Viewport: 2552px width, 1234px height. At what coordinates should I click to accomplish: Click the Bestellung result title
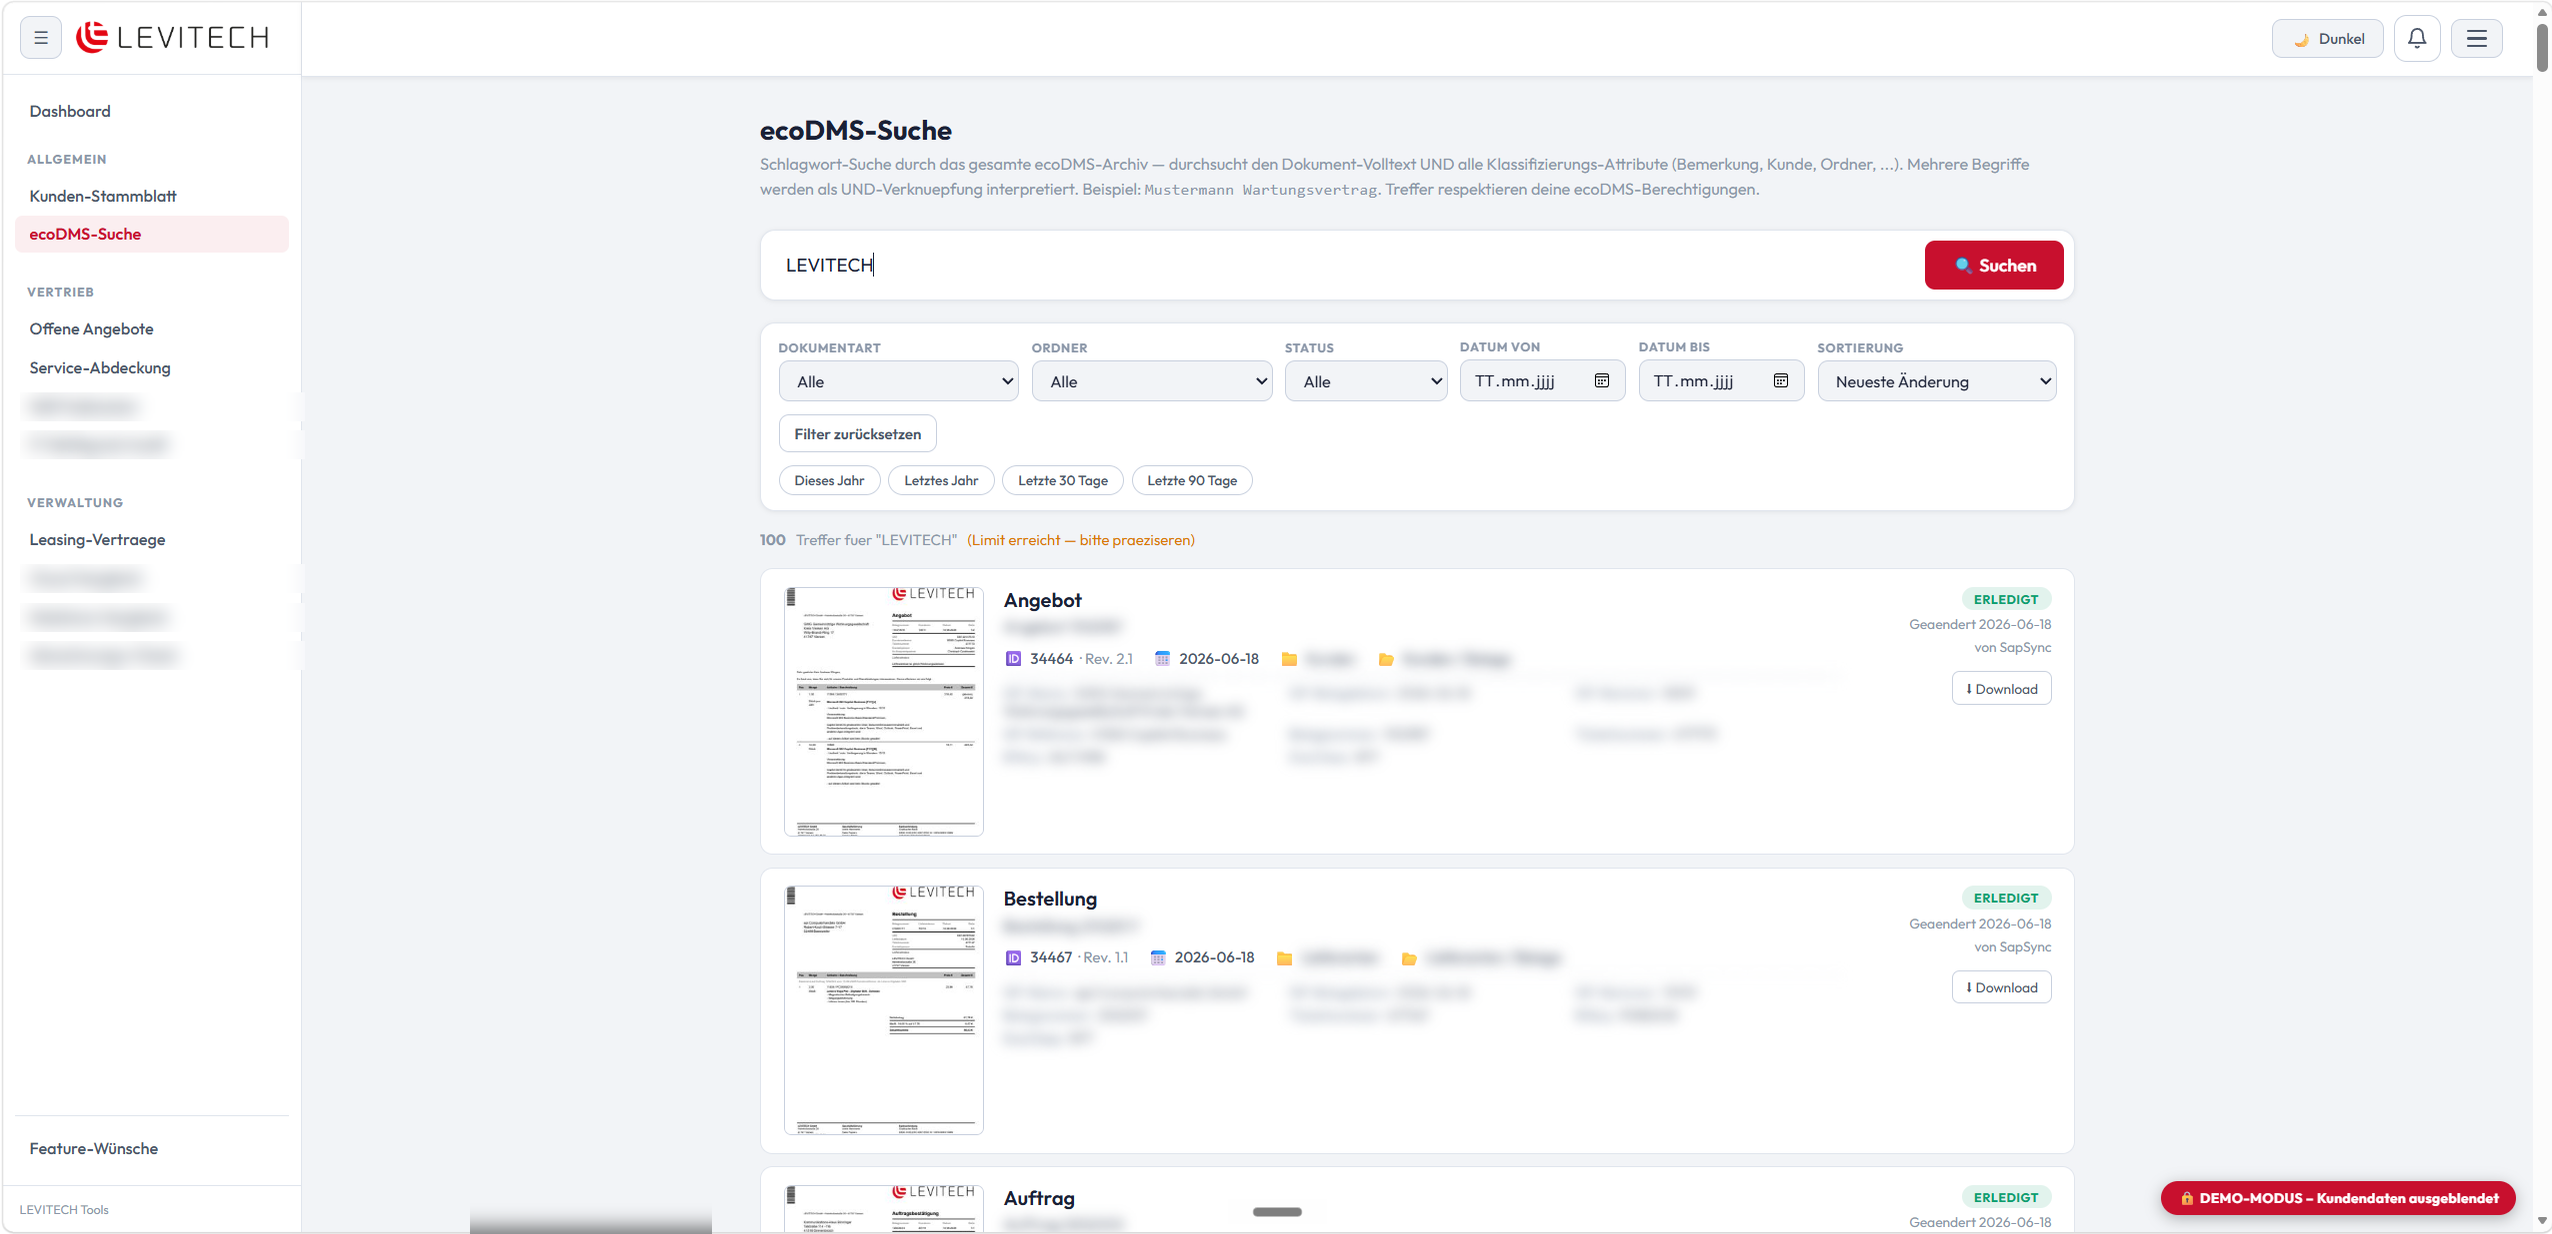(1050, 899)
